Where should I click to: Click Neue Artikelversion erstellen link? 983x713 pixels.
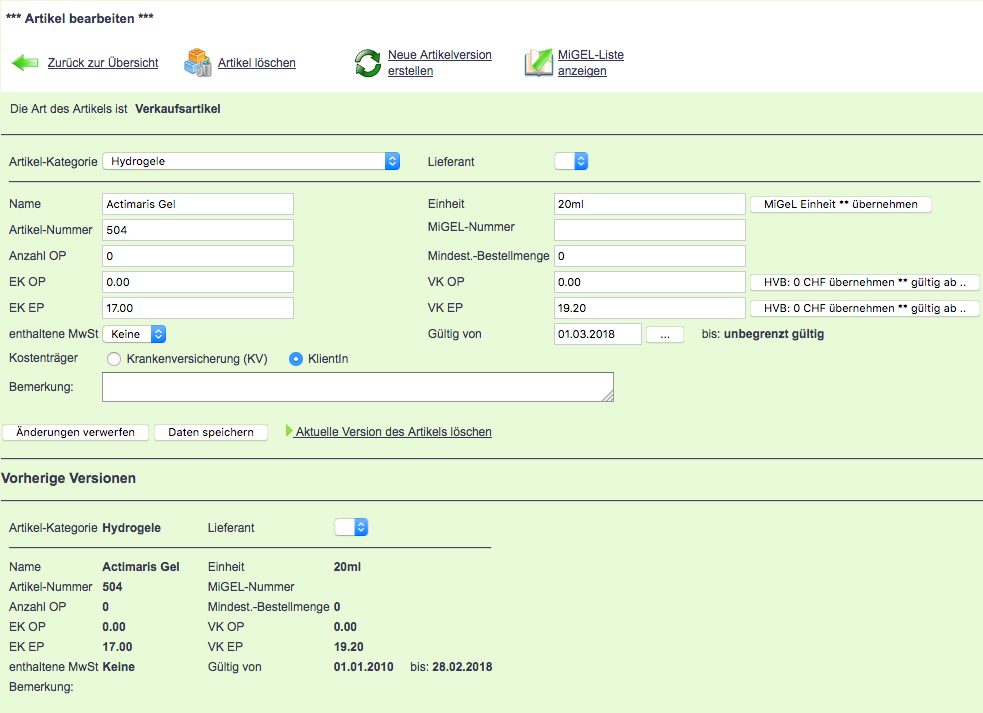(x=439, y=63)
